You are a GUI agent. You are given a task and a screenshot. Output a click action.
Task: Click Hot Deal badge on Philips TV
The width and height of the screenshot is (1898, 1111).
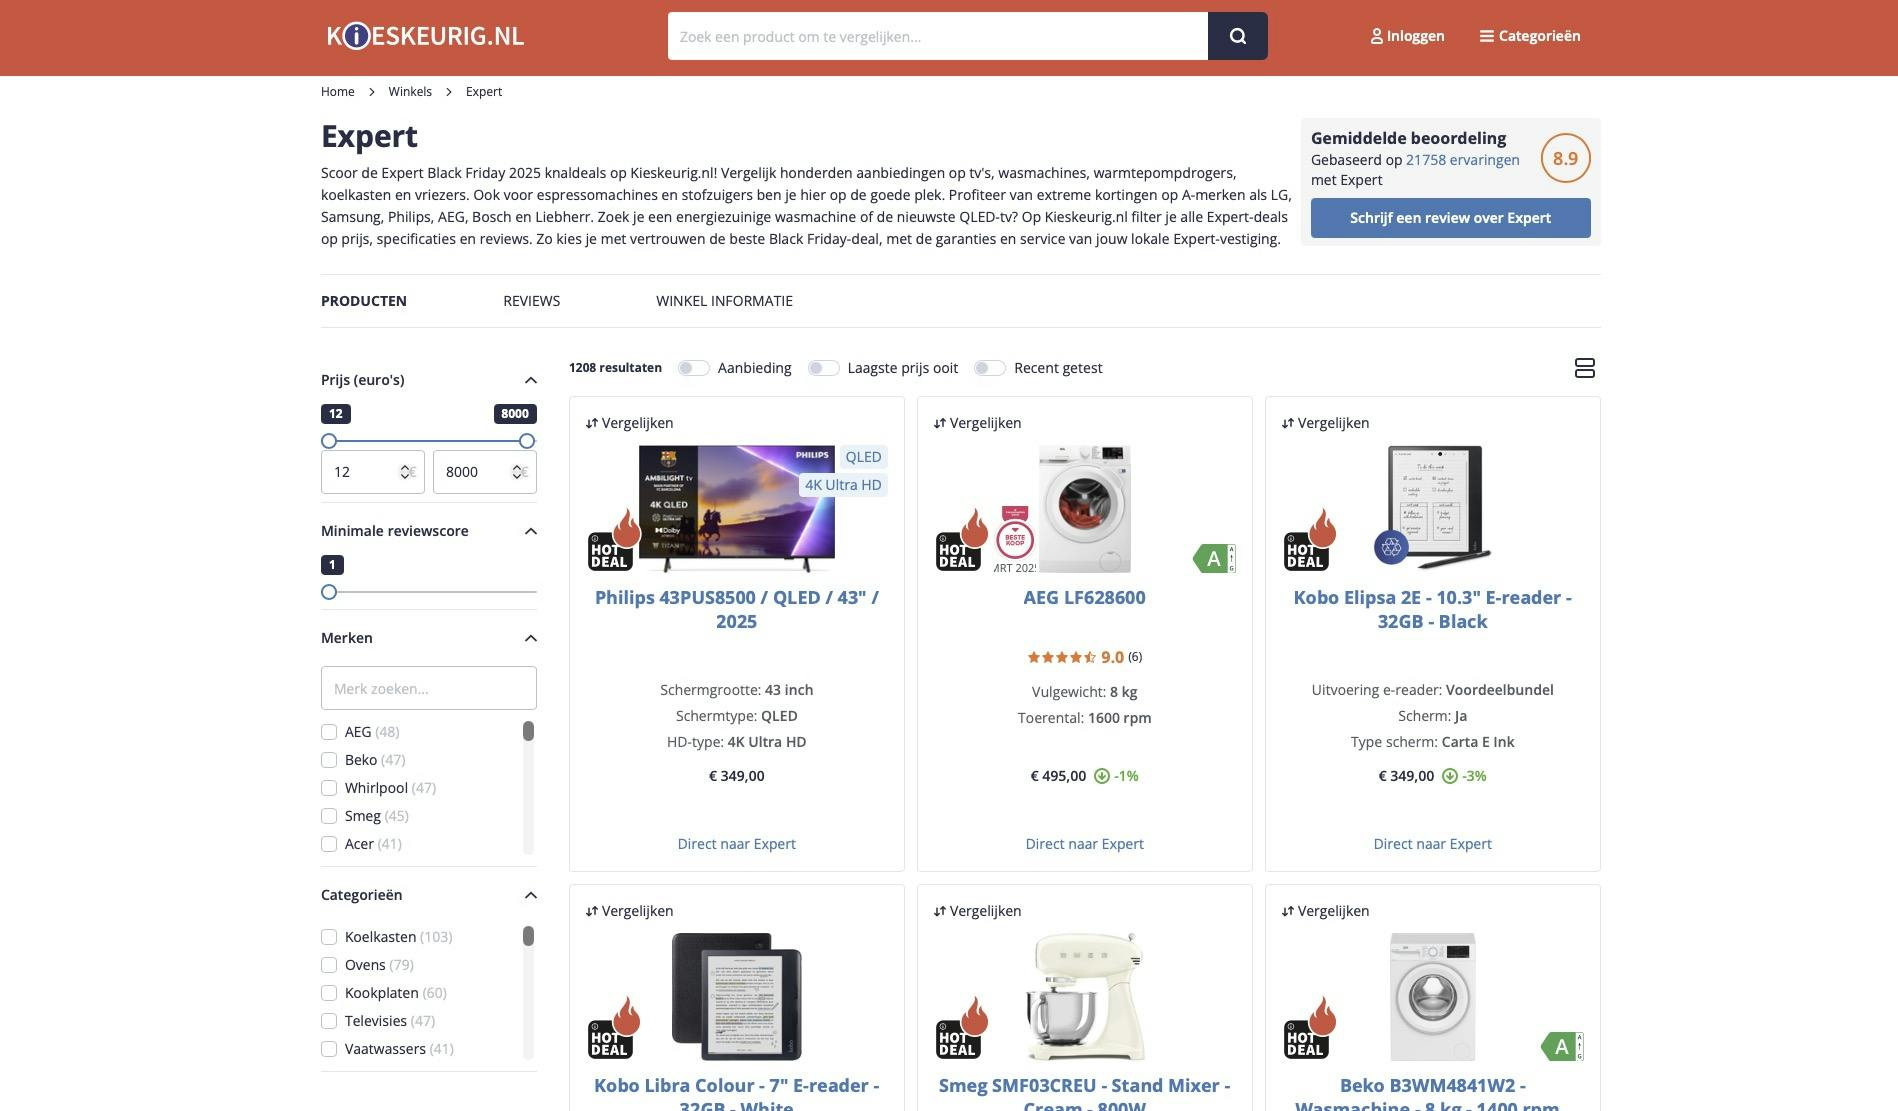tap(614, 540)
